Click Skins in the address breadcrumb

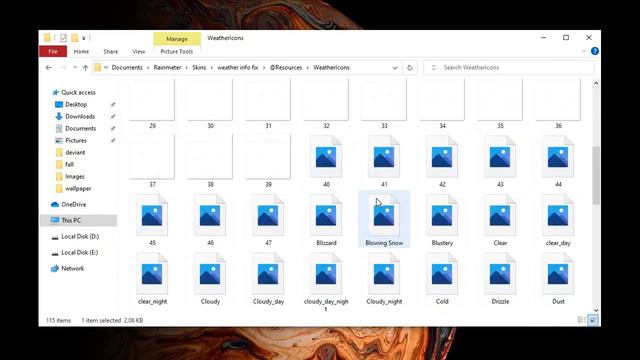click(199, 68)
